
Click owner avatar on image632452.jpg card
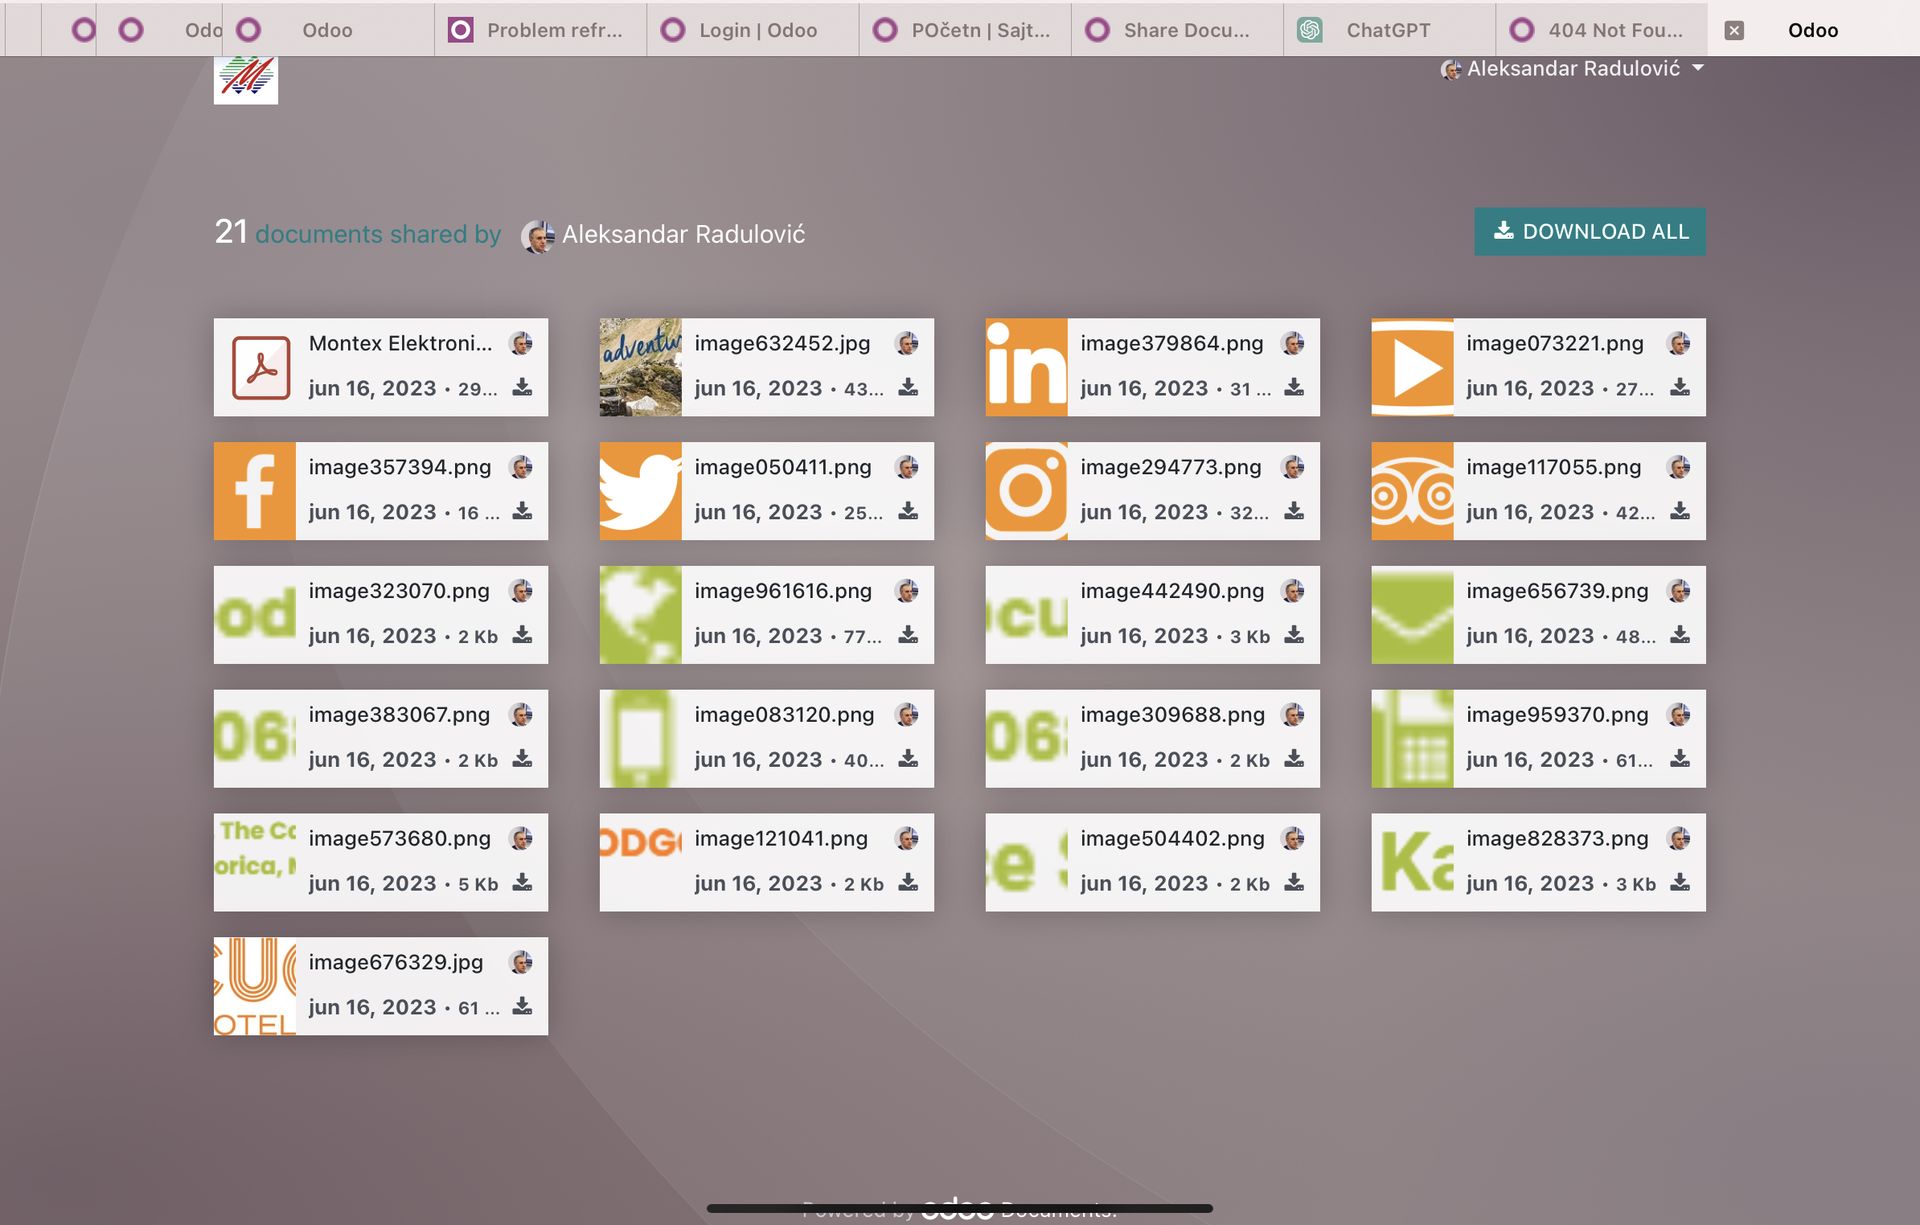(907, 343)
